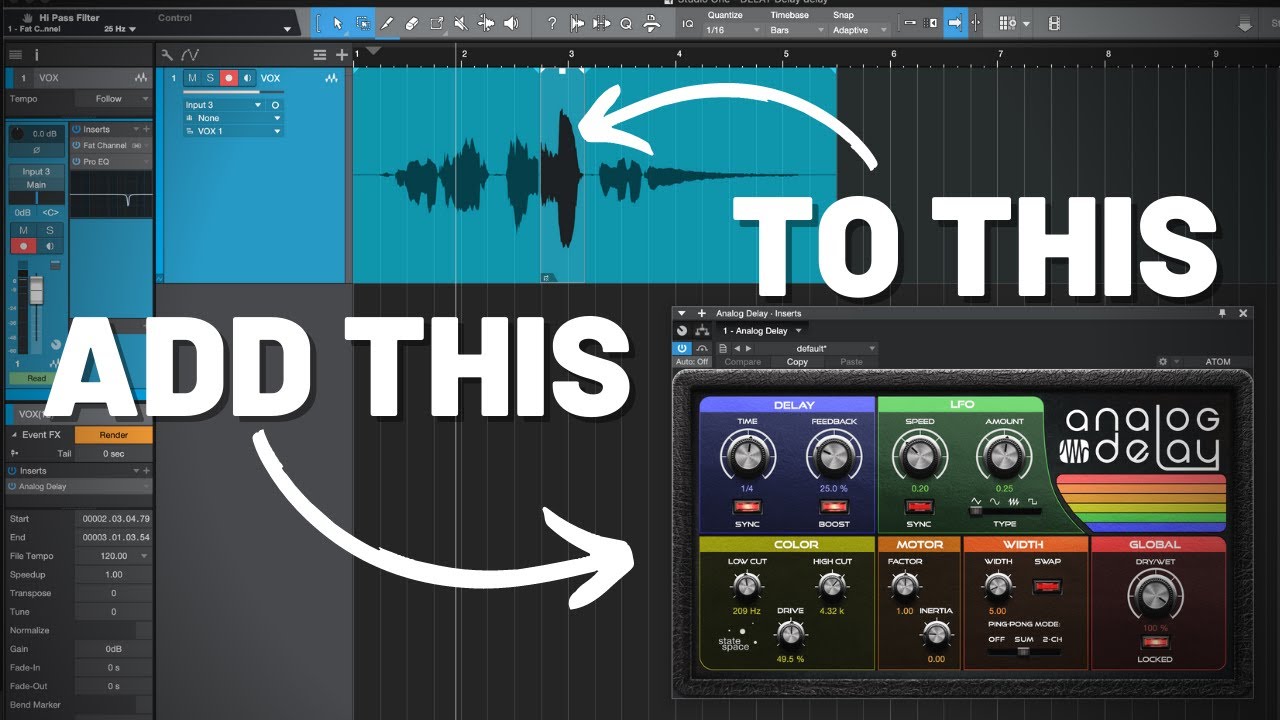Click the Q quantize icon in the toolbar

point(626,23)
